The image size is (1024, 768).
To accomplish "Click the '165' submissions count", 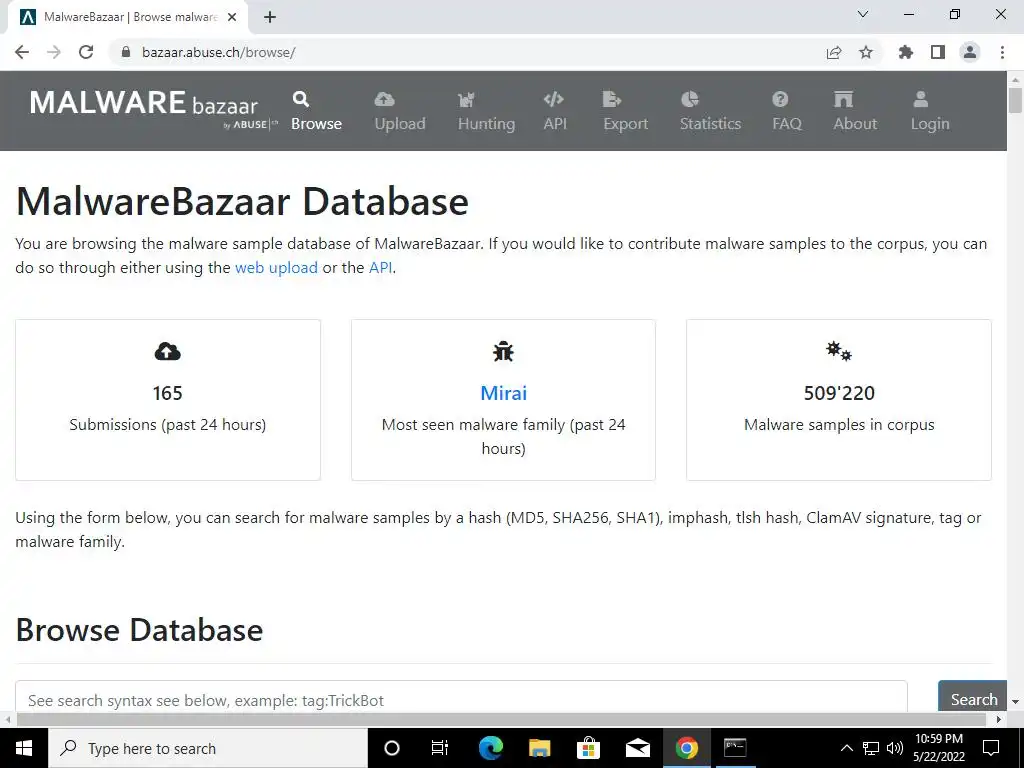I will 168,393.
